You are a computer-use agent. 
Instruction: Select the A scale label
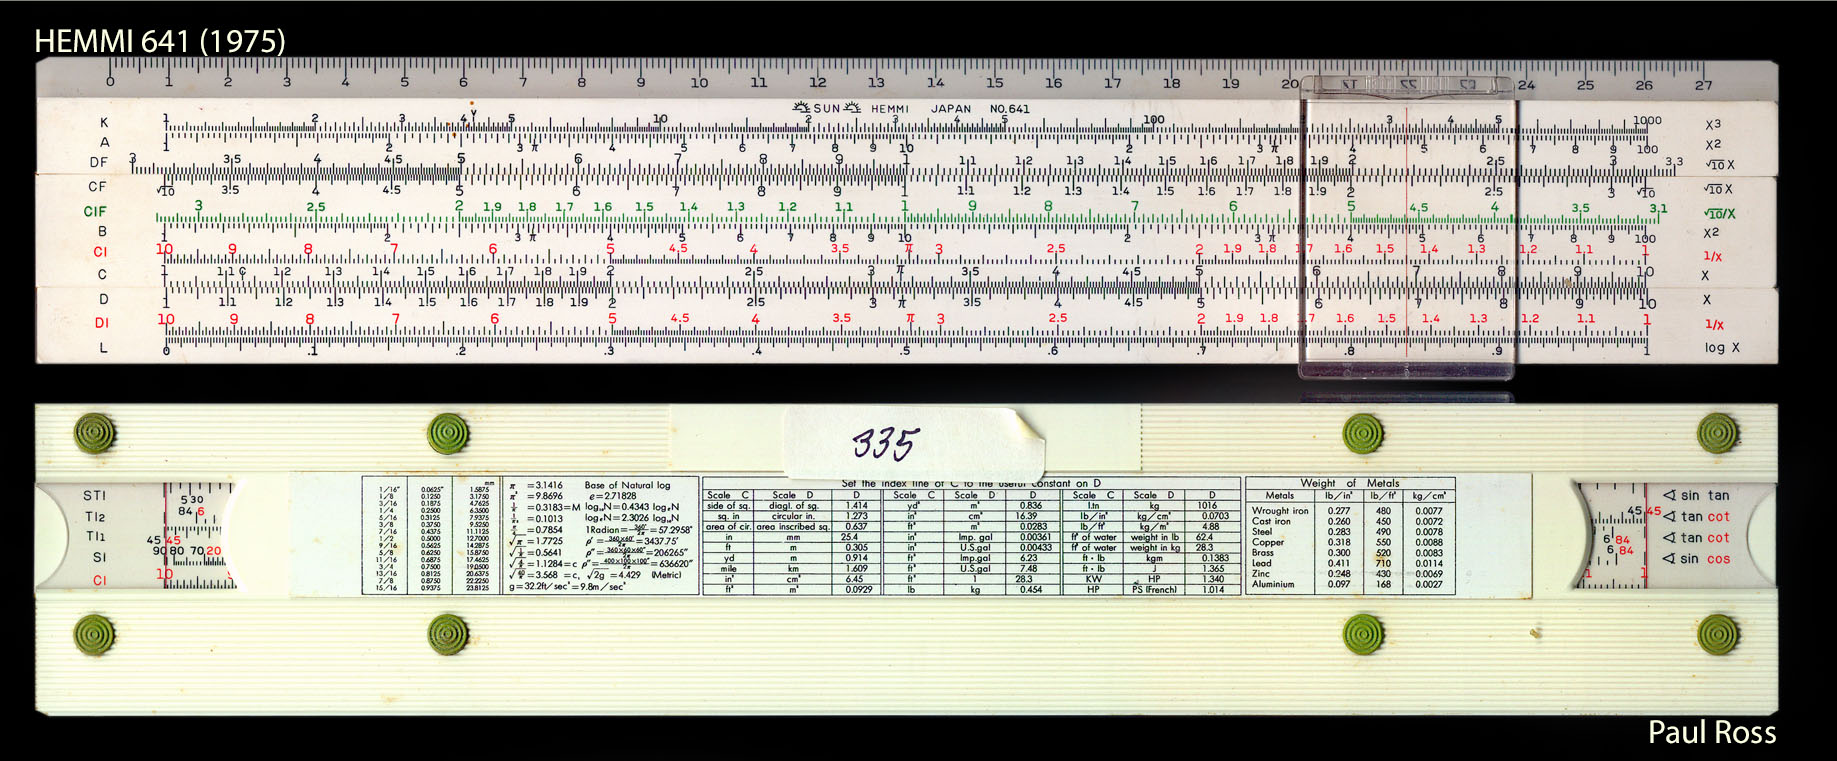[x=104, y=142]
